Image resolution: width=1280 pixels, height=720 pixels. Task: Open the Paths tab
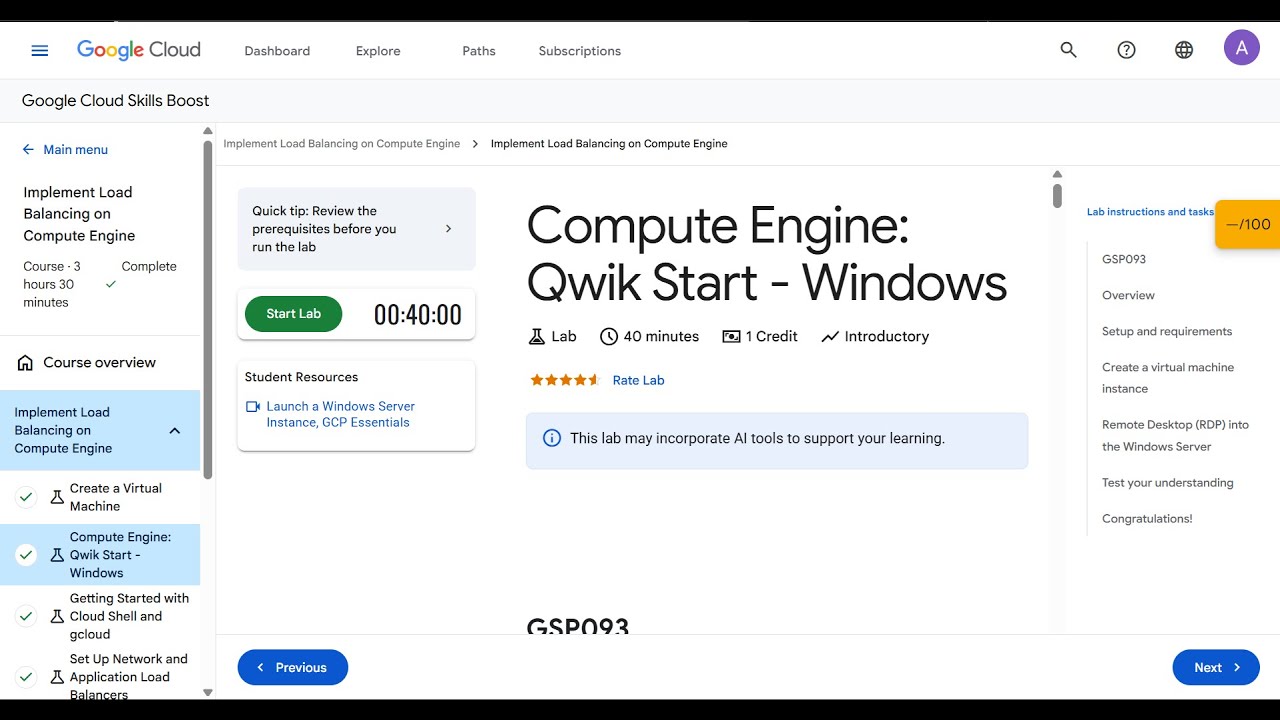479,51
